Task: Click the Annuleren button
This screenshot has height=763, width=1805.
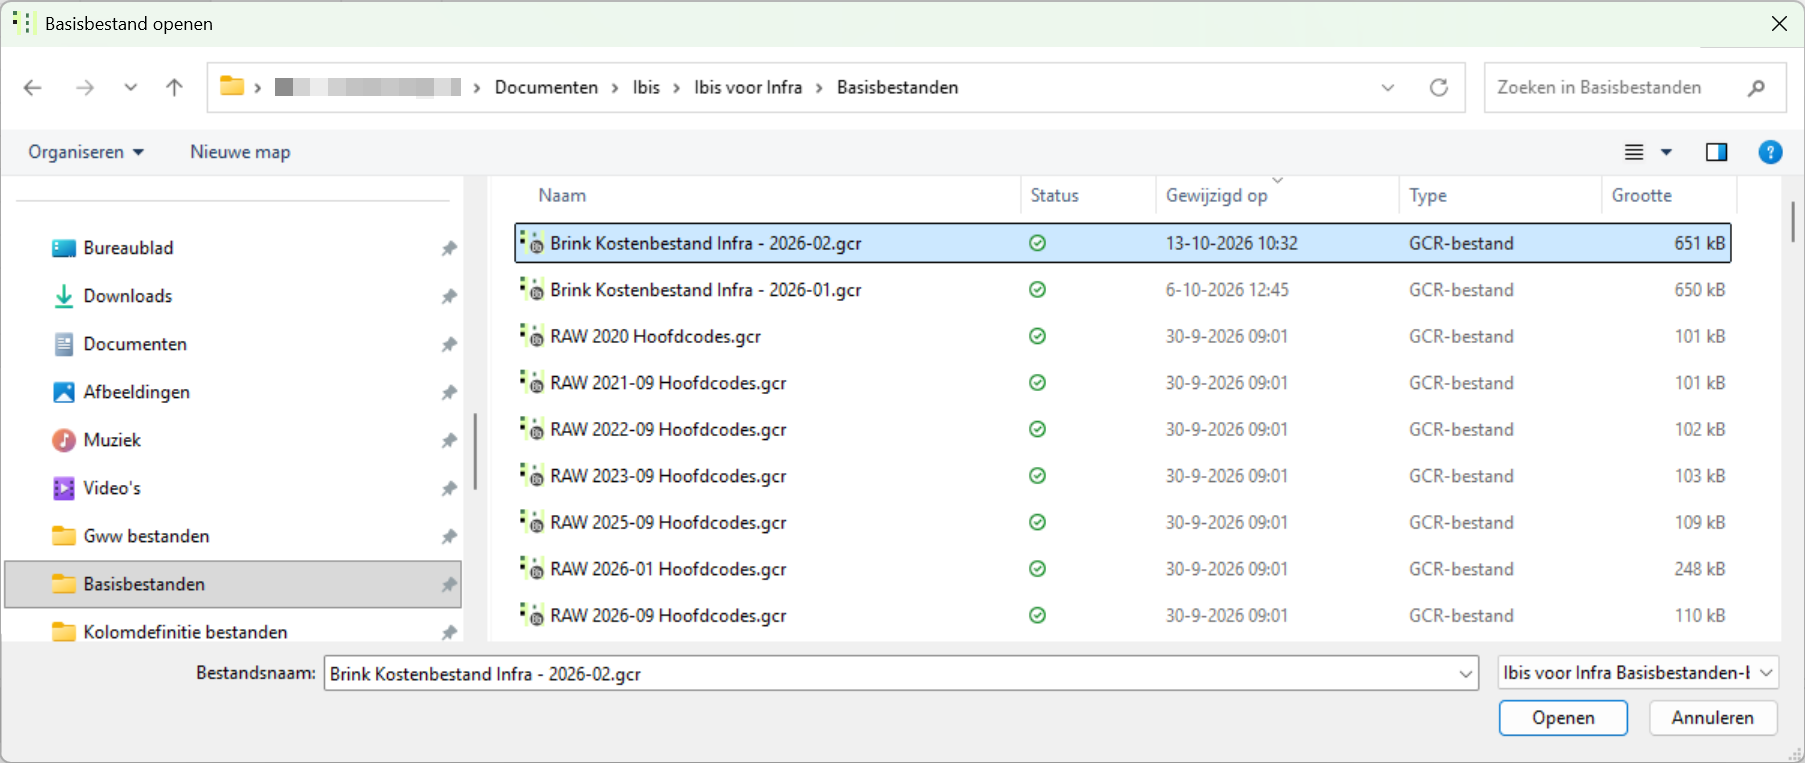Action: (1712, 718)
